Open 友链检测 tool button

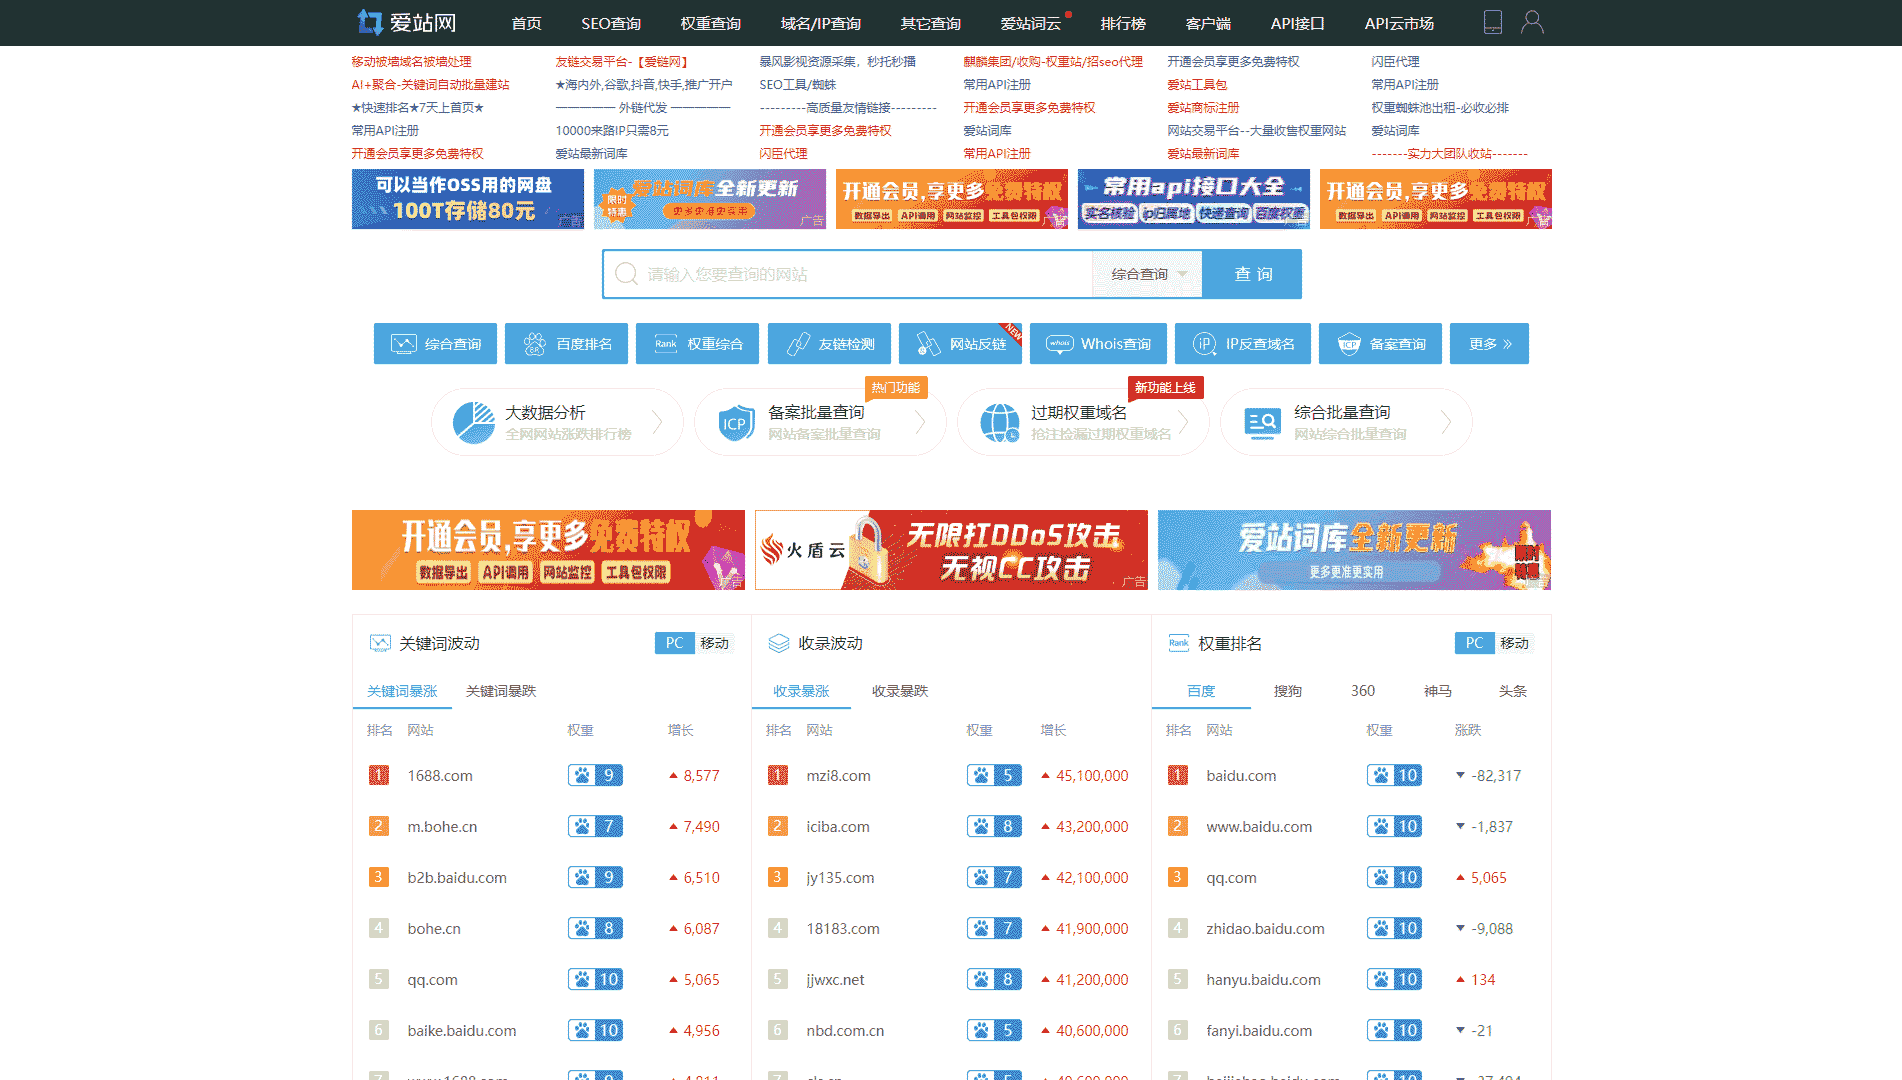point(829,344)
